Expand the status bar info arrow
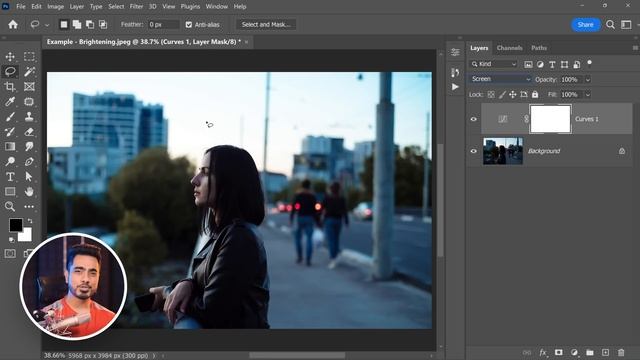The height and width of the screenshot is (360, 640). click(x=154, y=356)
